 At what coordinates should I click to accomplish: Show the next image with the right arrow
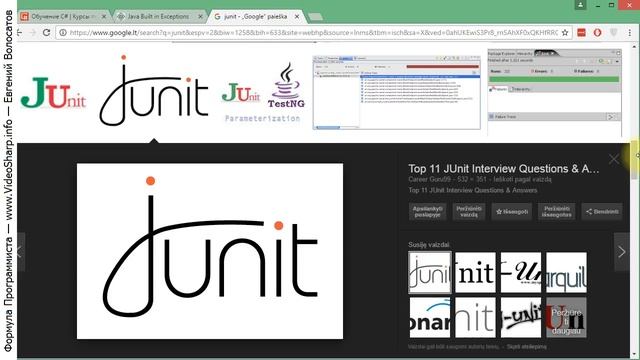622,252
